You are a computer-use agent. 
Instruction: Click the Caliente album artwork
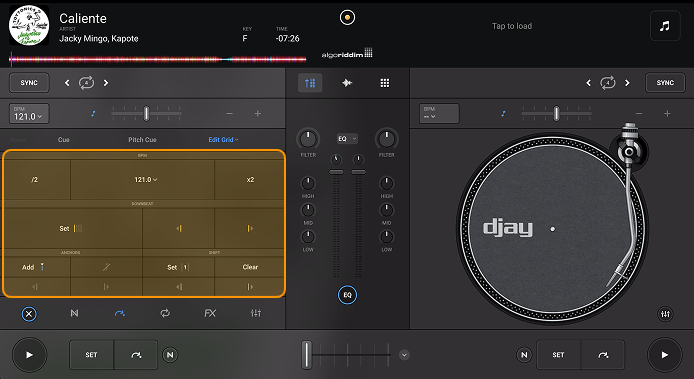tap(29, 25)
